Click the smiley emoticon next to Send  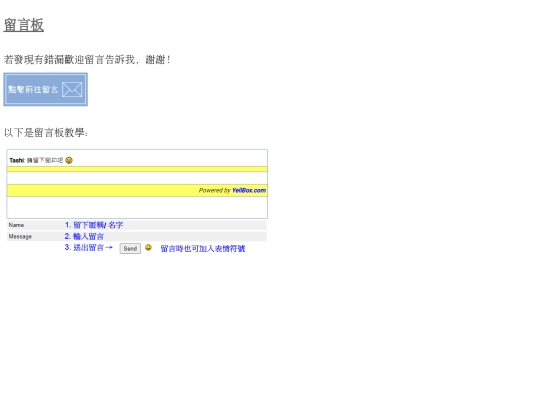148,248
